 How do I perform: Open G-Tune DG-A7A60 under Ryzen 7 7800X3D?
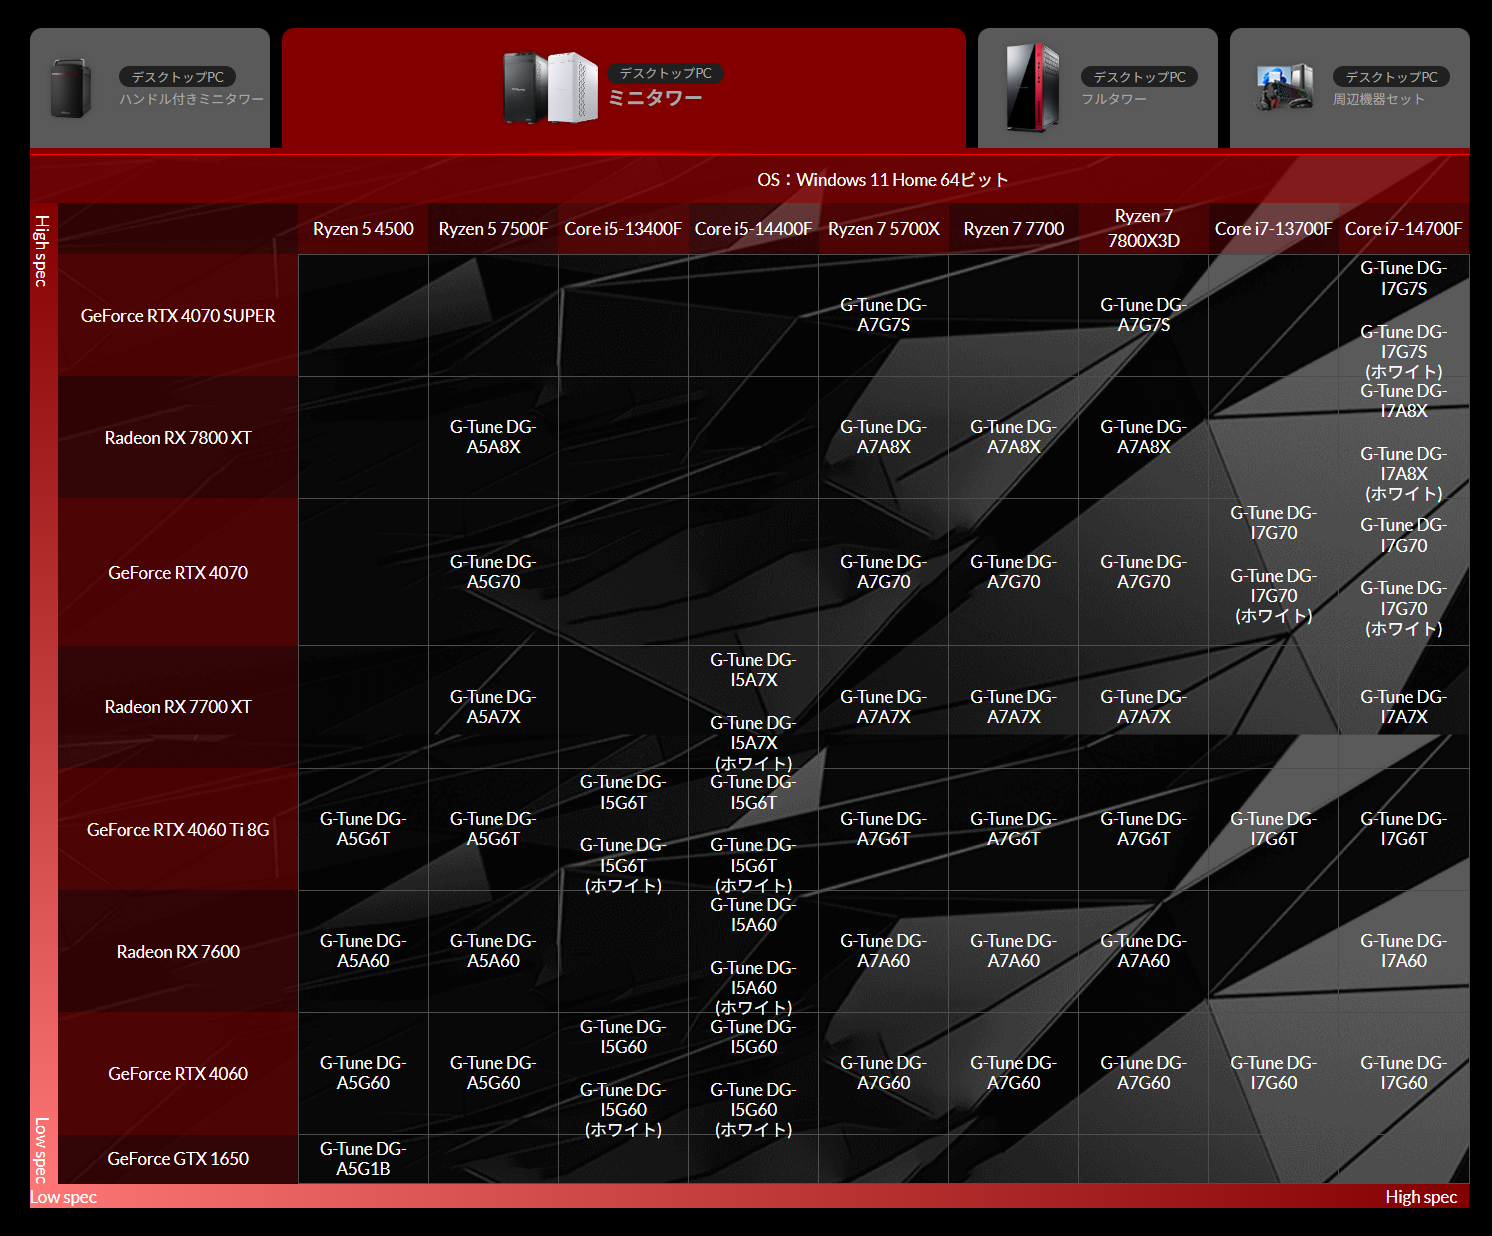(1144, 951)
